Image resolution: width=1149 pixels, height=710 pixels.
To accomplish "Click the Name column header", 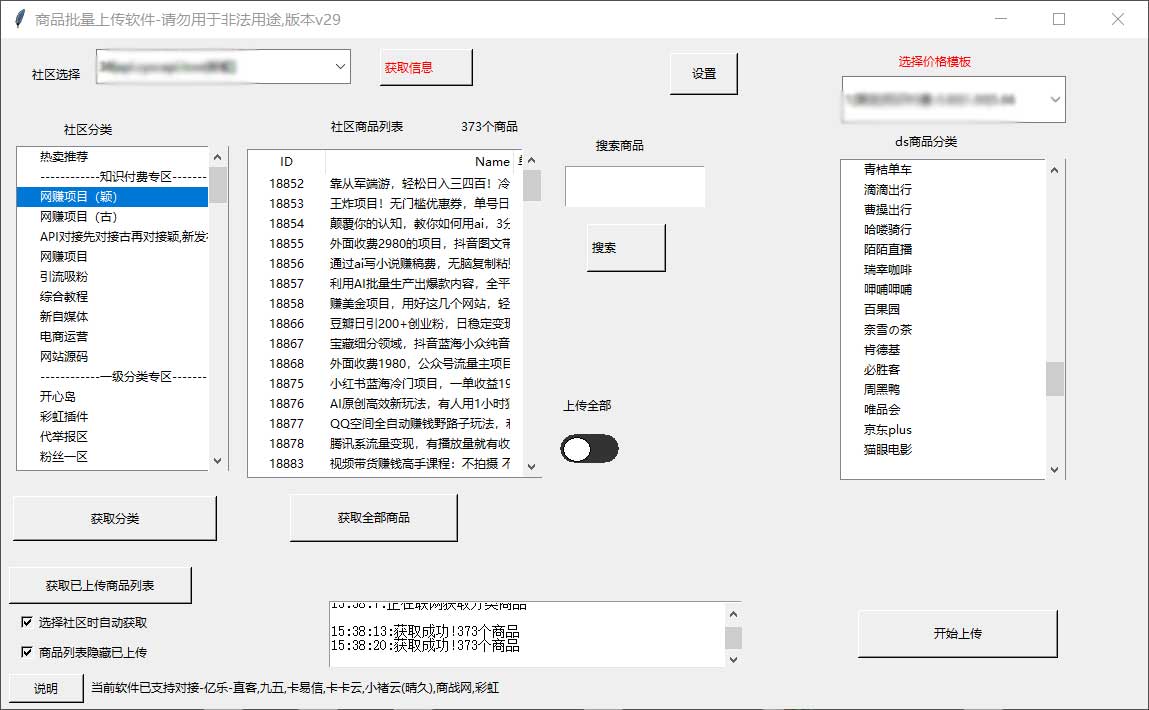I will click(x=421, y=161).
